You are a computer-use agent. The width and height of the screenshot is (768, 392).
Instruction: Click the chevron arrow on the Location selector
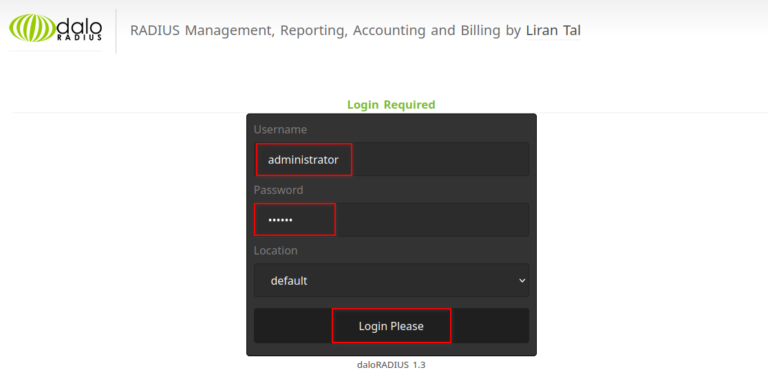pos(522,280)
